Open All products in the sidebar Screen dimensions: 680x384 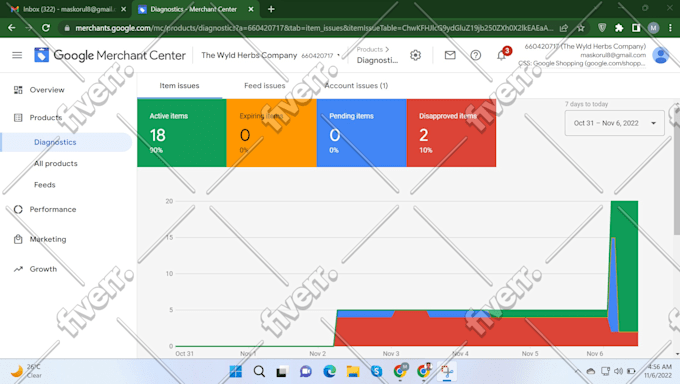point(56,164)
